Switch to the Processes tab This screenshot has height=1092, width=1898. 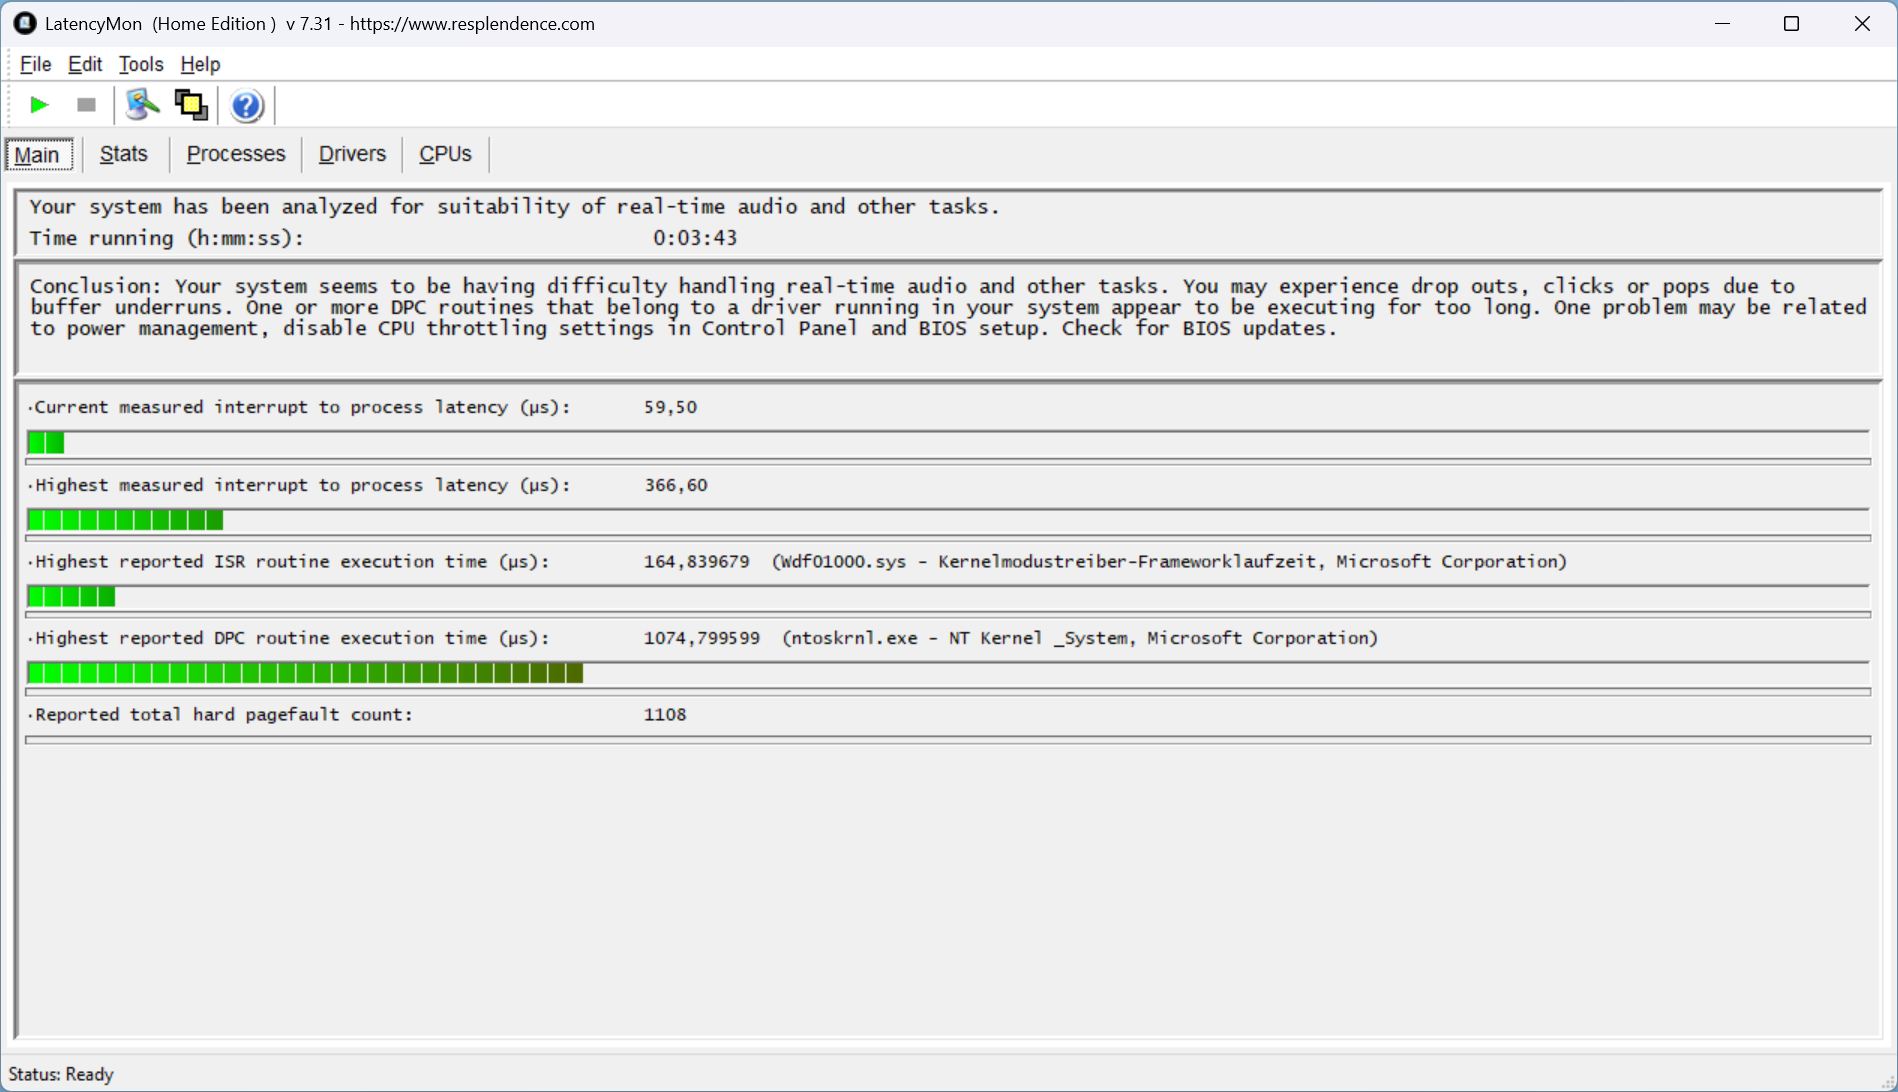(x=236, y=154)
